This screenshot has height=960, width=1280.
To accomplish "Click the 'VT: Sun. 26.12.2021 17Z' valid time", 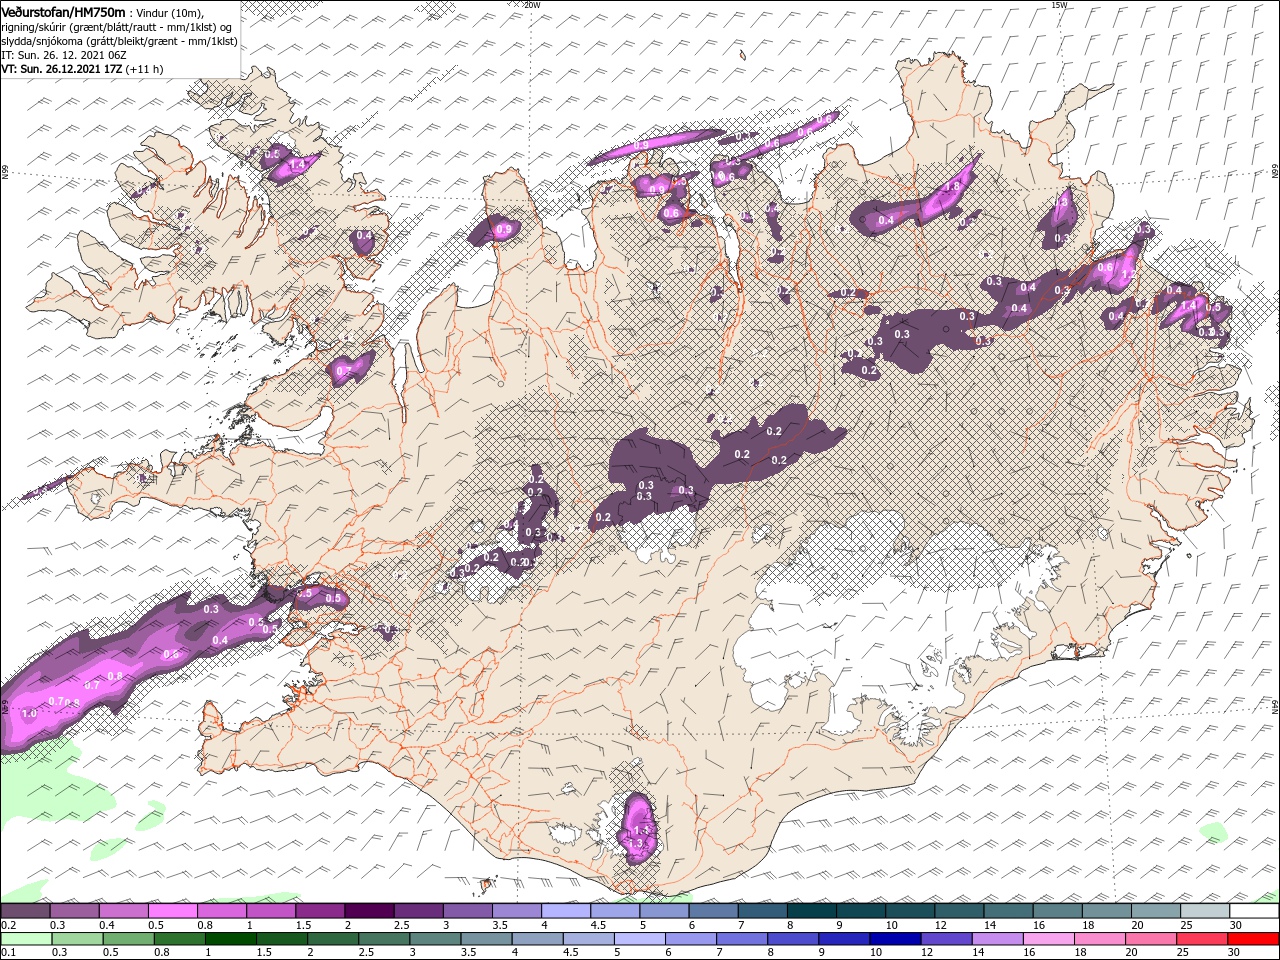I will 61,69.
